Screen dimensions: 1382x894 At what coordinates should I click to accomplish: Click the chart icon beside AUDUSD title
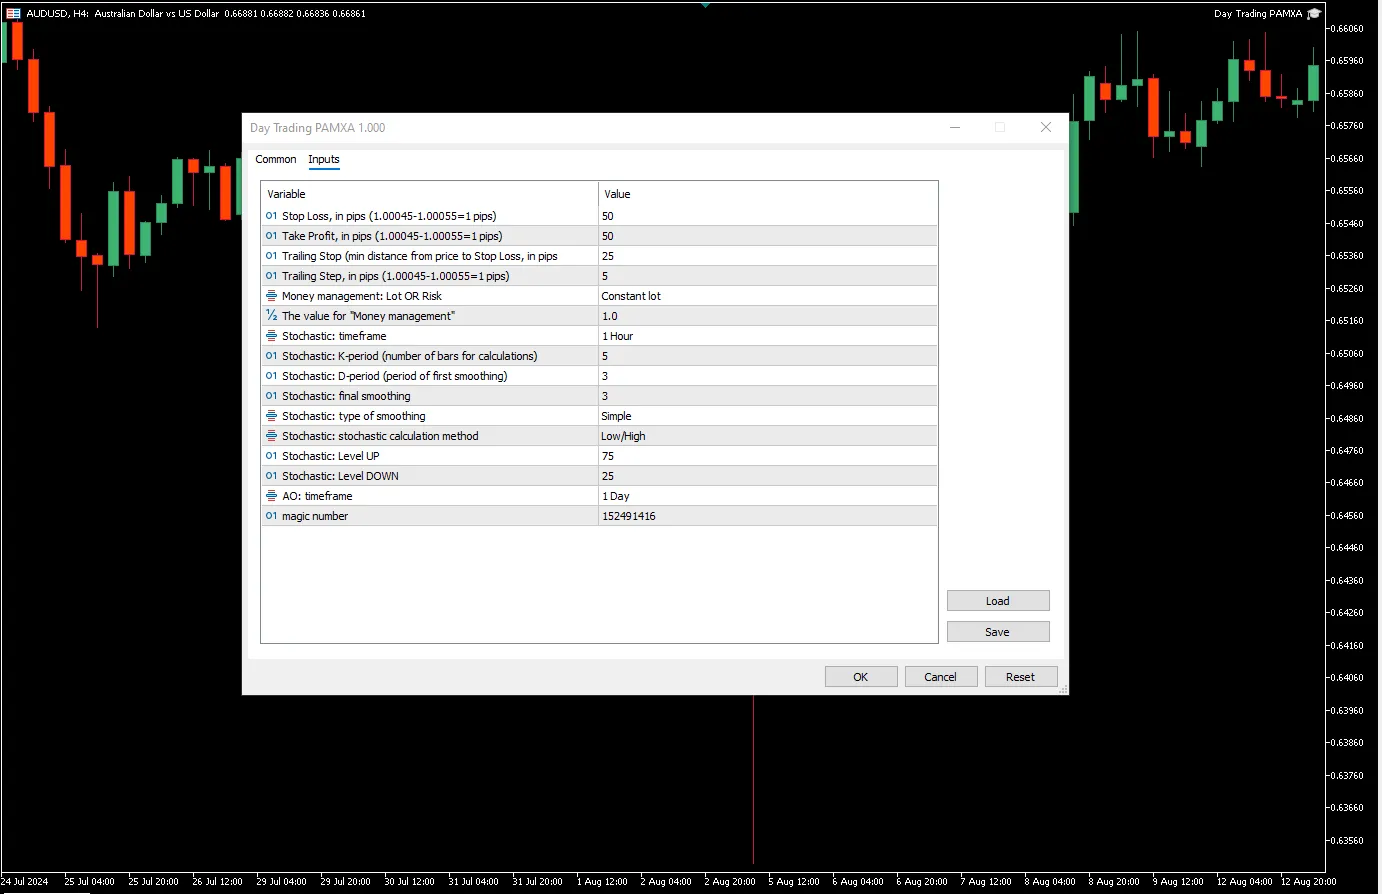coord(14,13)
